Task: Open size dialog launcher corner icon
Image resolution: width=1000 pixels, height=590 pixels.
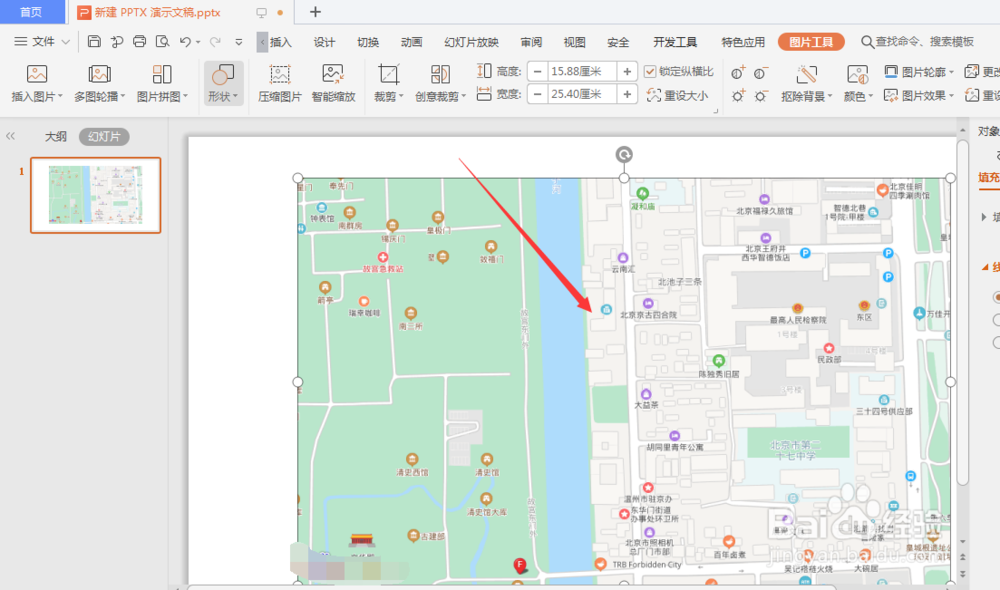Action: (x=716, y=111)
